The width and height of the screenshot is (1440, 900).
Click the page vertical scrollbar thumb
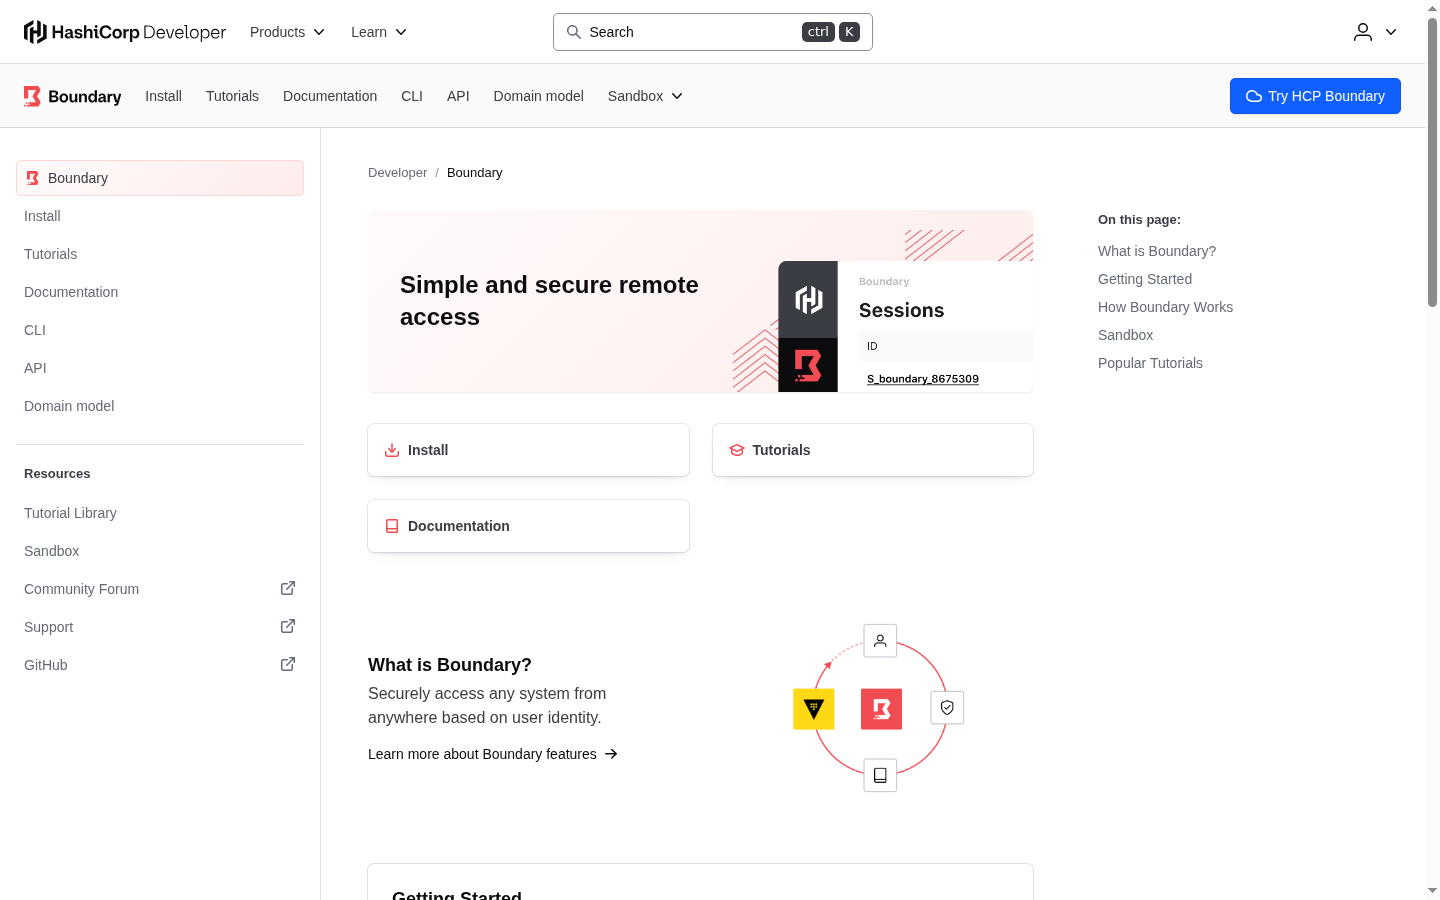coord(1432,162)
